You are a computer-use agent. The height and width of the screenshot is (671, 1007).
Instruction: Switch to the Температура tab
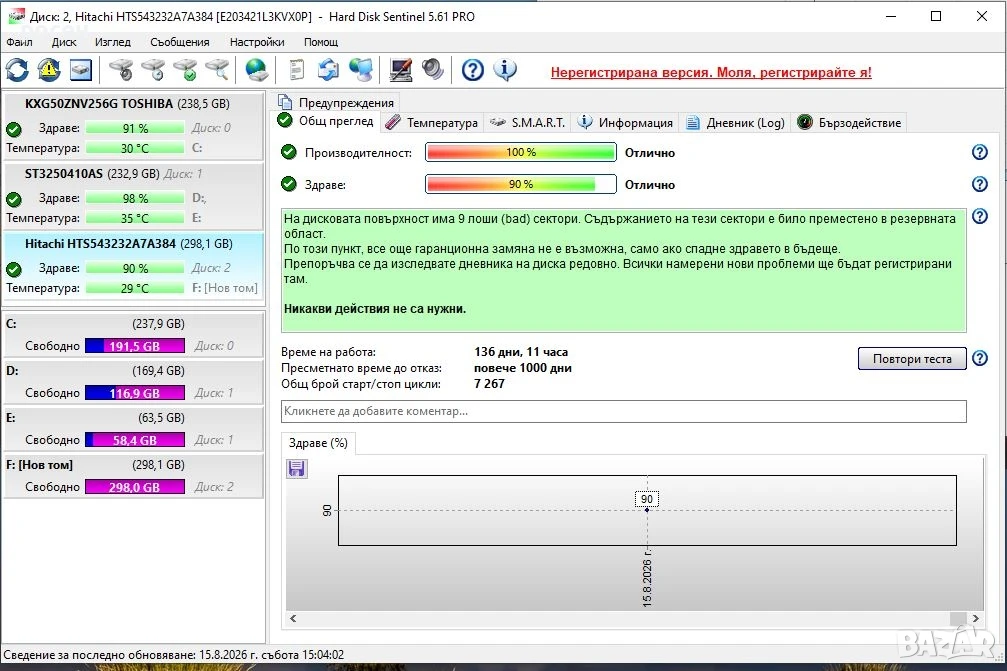(x=432, y=123)
